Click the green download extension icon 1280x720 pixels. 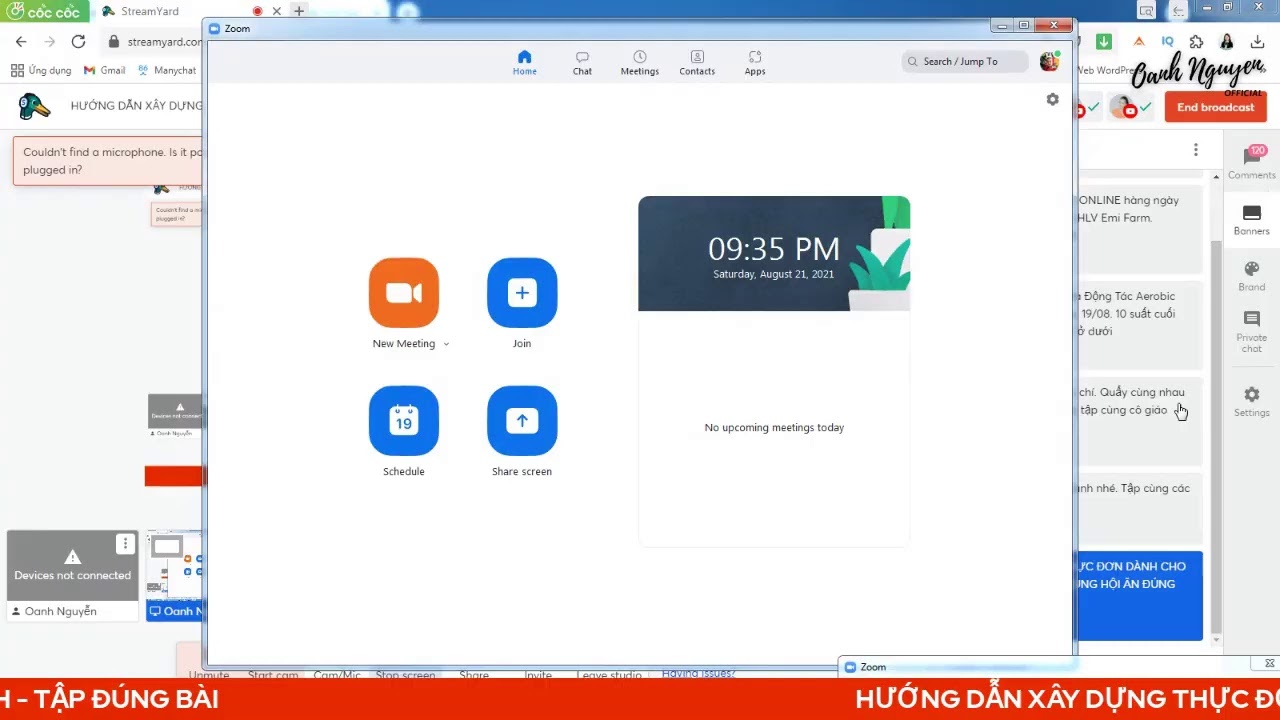tap(1104, 41)
